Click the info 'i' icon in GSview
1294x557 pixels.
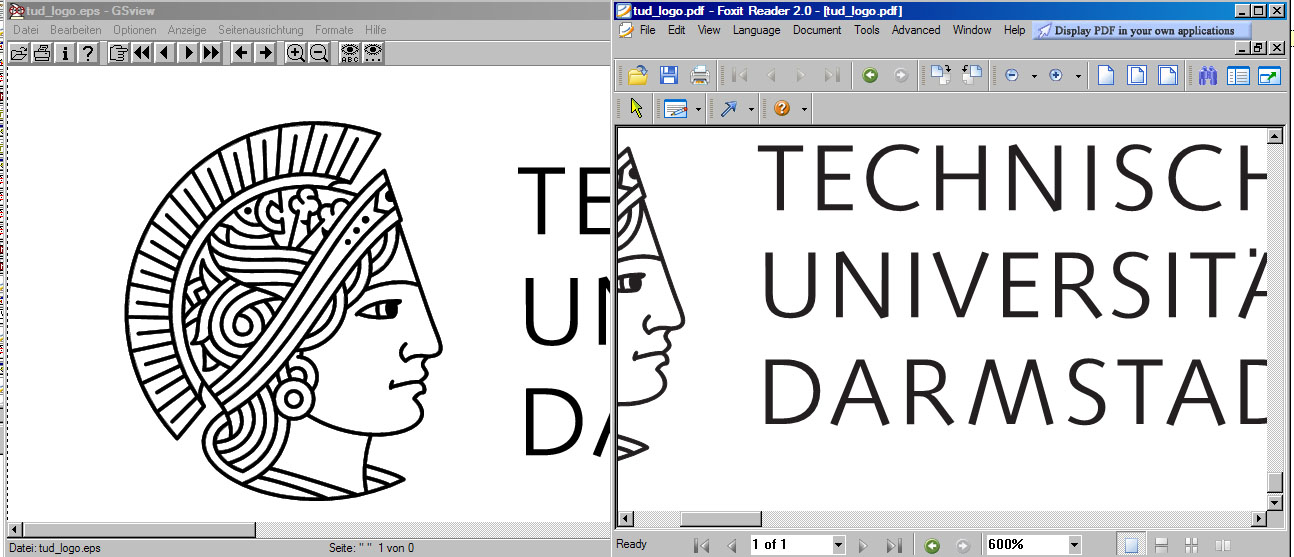(65, 53)
